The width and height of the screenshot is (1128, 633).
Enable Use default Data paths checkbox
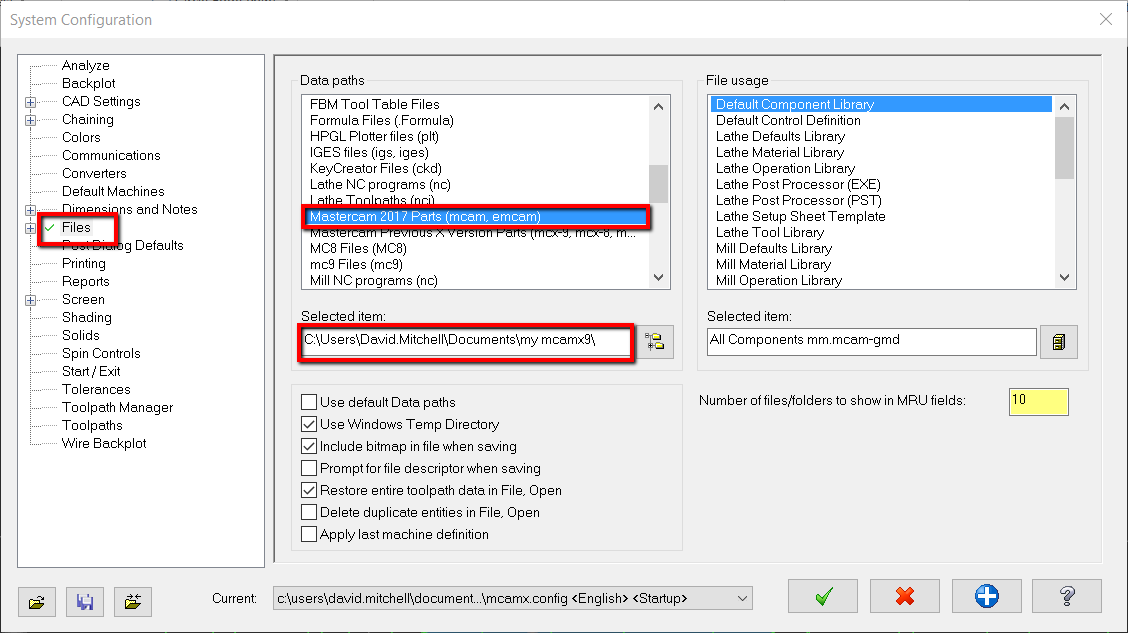tap(309, 402)
